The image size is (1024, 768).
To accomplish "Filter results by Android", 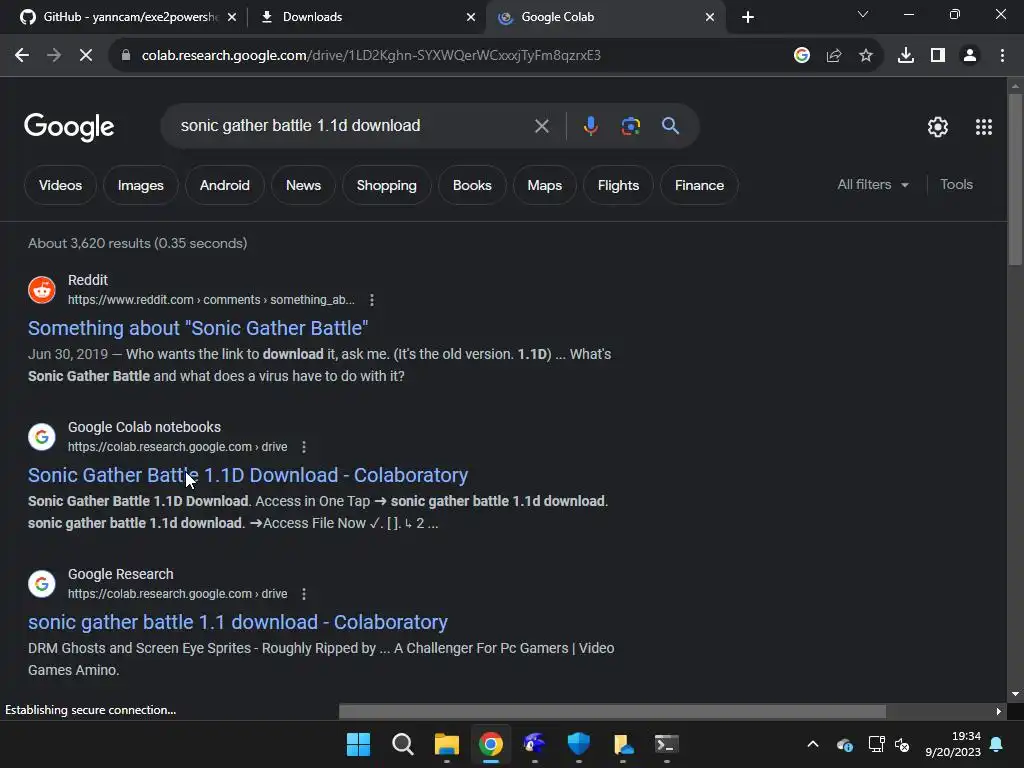I will [x=225, y=185].
